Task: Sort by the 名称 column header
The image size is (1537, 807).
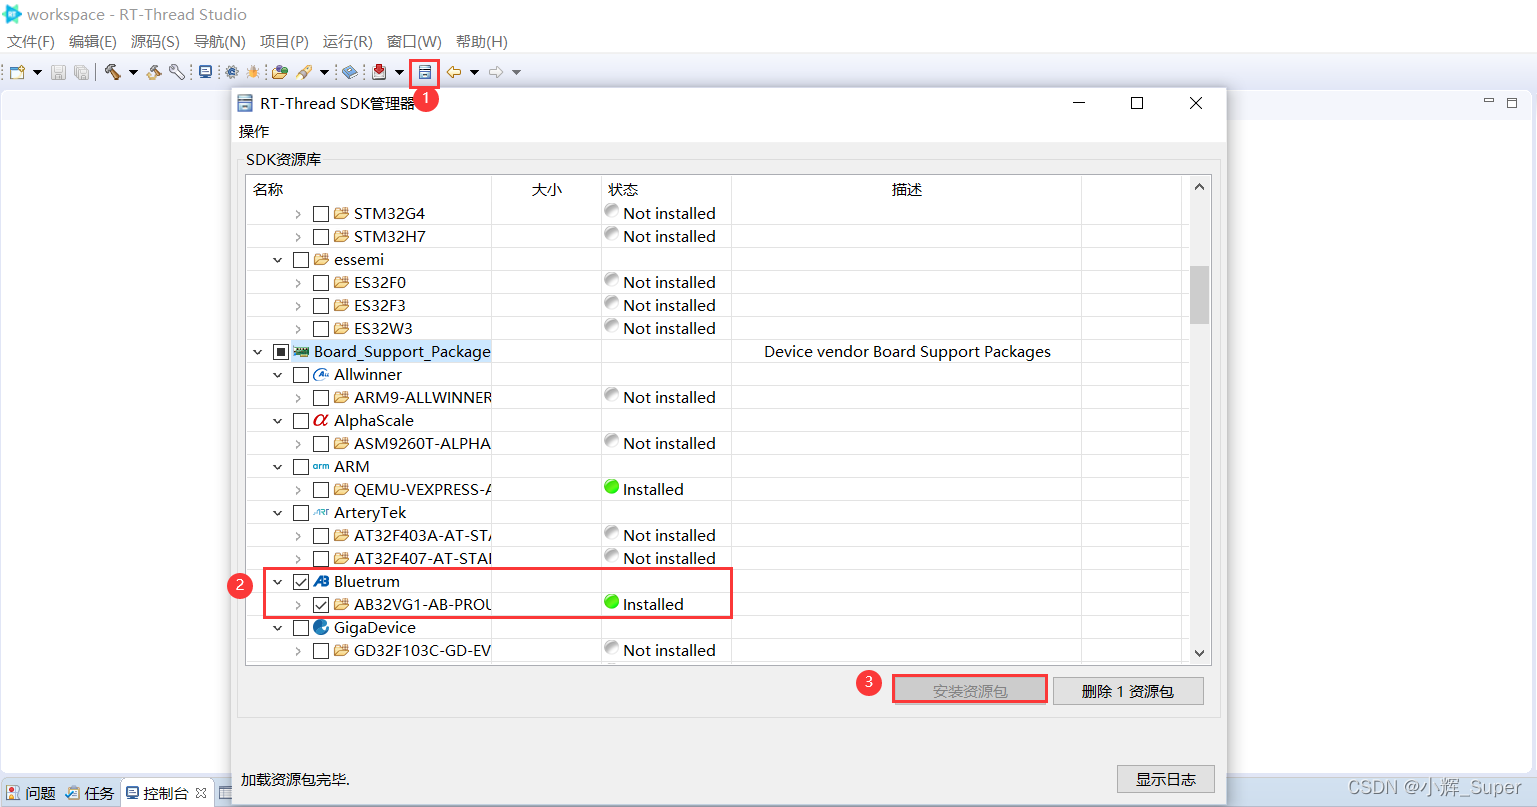Action: pyautogui.click(x=369, y=189)
